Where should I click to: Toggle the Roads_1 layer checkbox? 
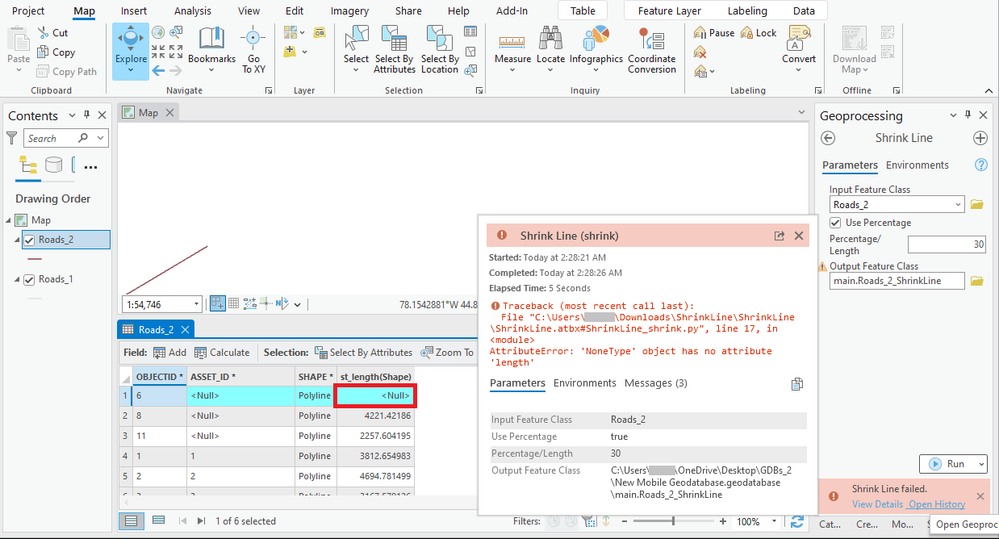29,280
